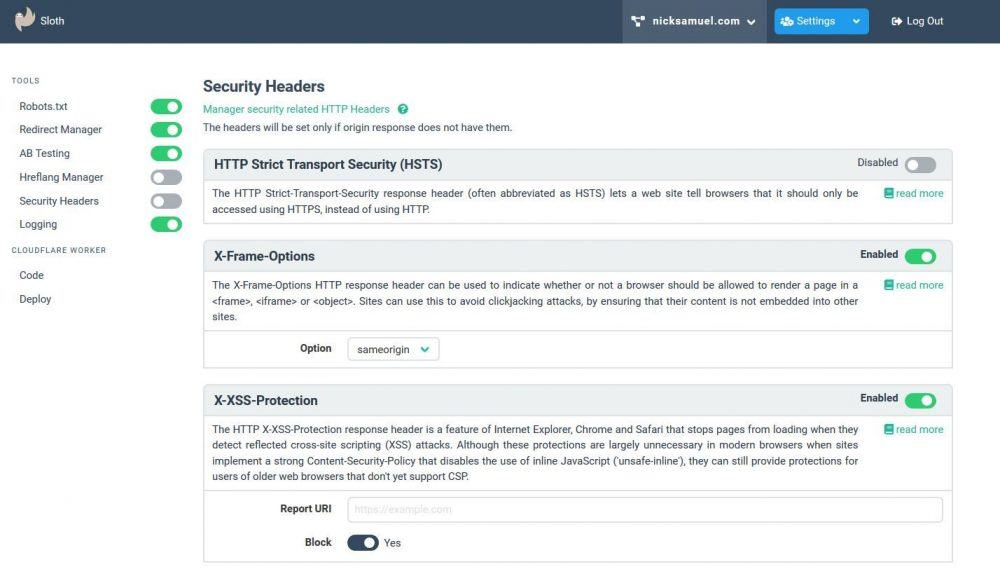Image resolution: width=1000 pixels, height=569 pixels.
Task: Click the book icon in X-XSS-Protection section
Action: tap(888, 429)
